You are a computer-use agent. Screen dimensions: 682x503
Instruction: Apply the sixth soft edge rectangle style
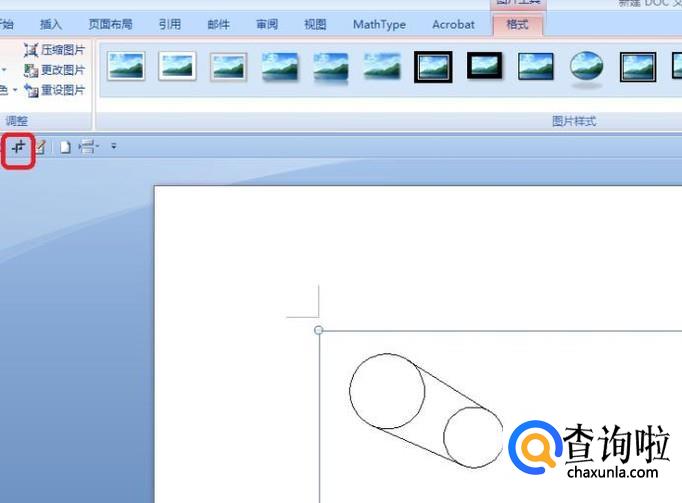(x=382, y=67)
